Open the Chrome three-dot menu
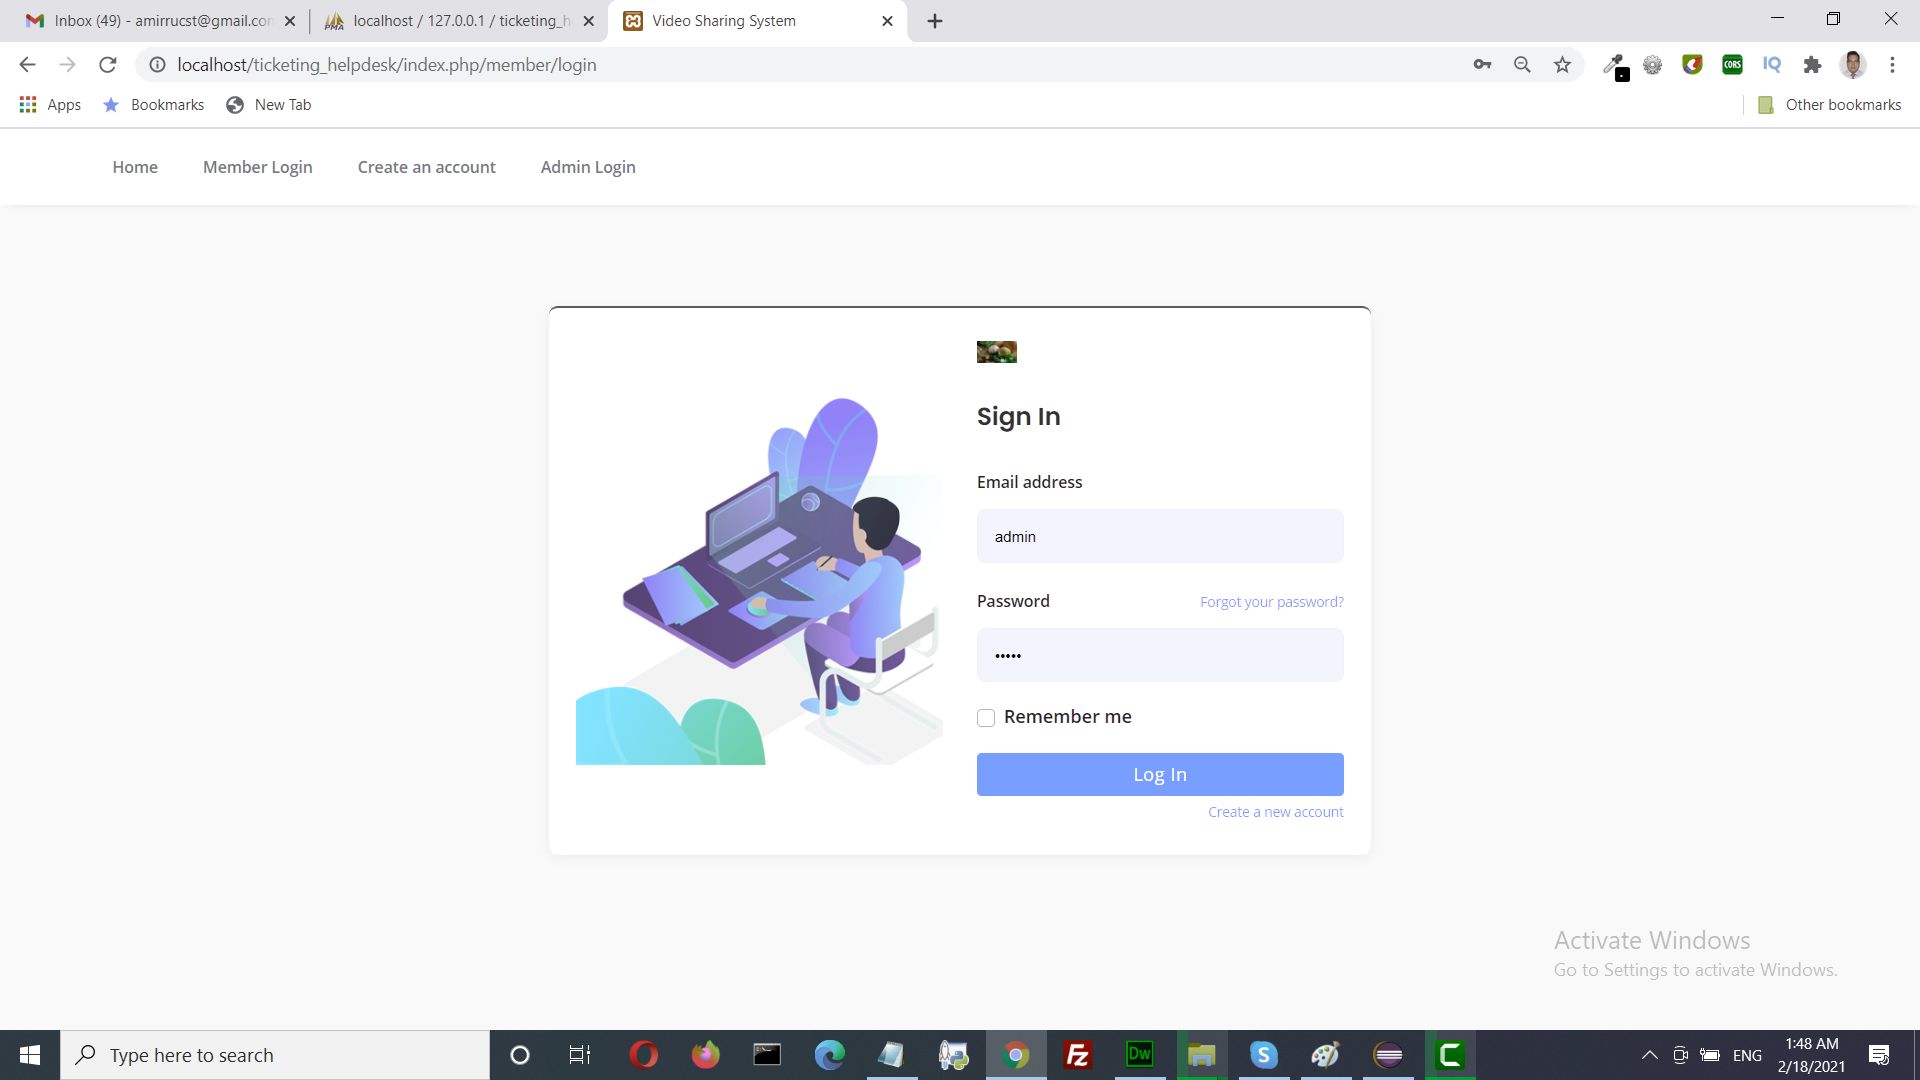This screenshot has height=1080, width=1920. (1892, 65)
